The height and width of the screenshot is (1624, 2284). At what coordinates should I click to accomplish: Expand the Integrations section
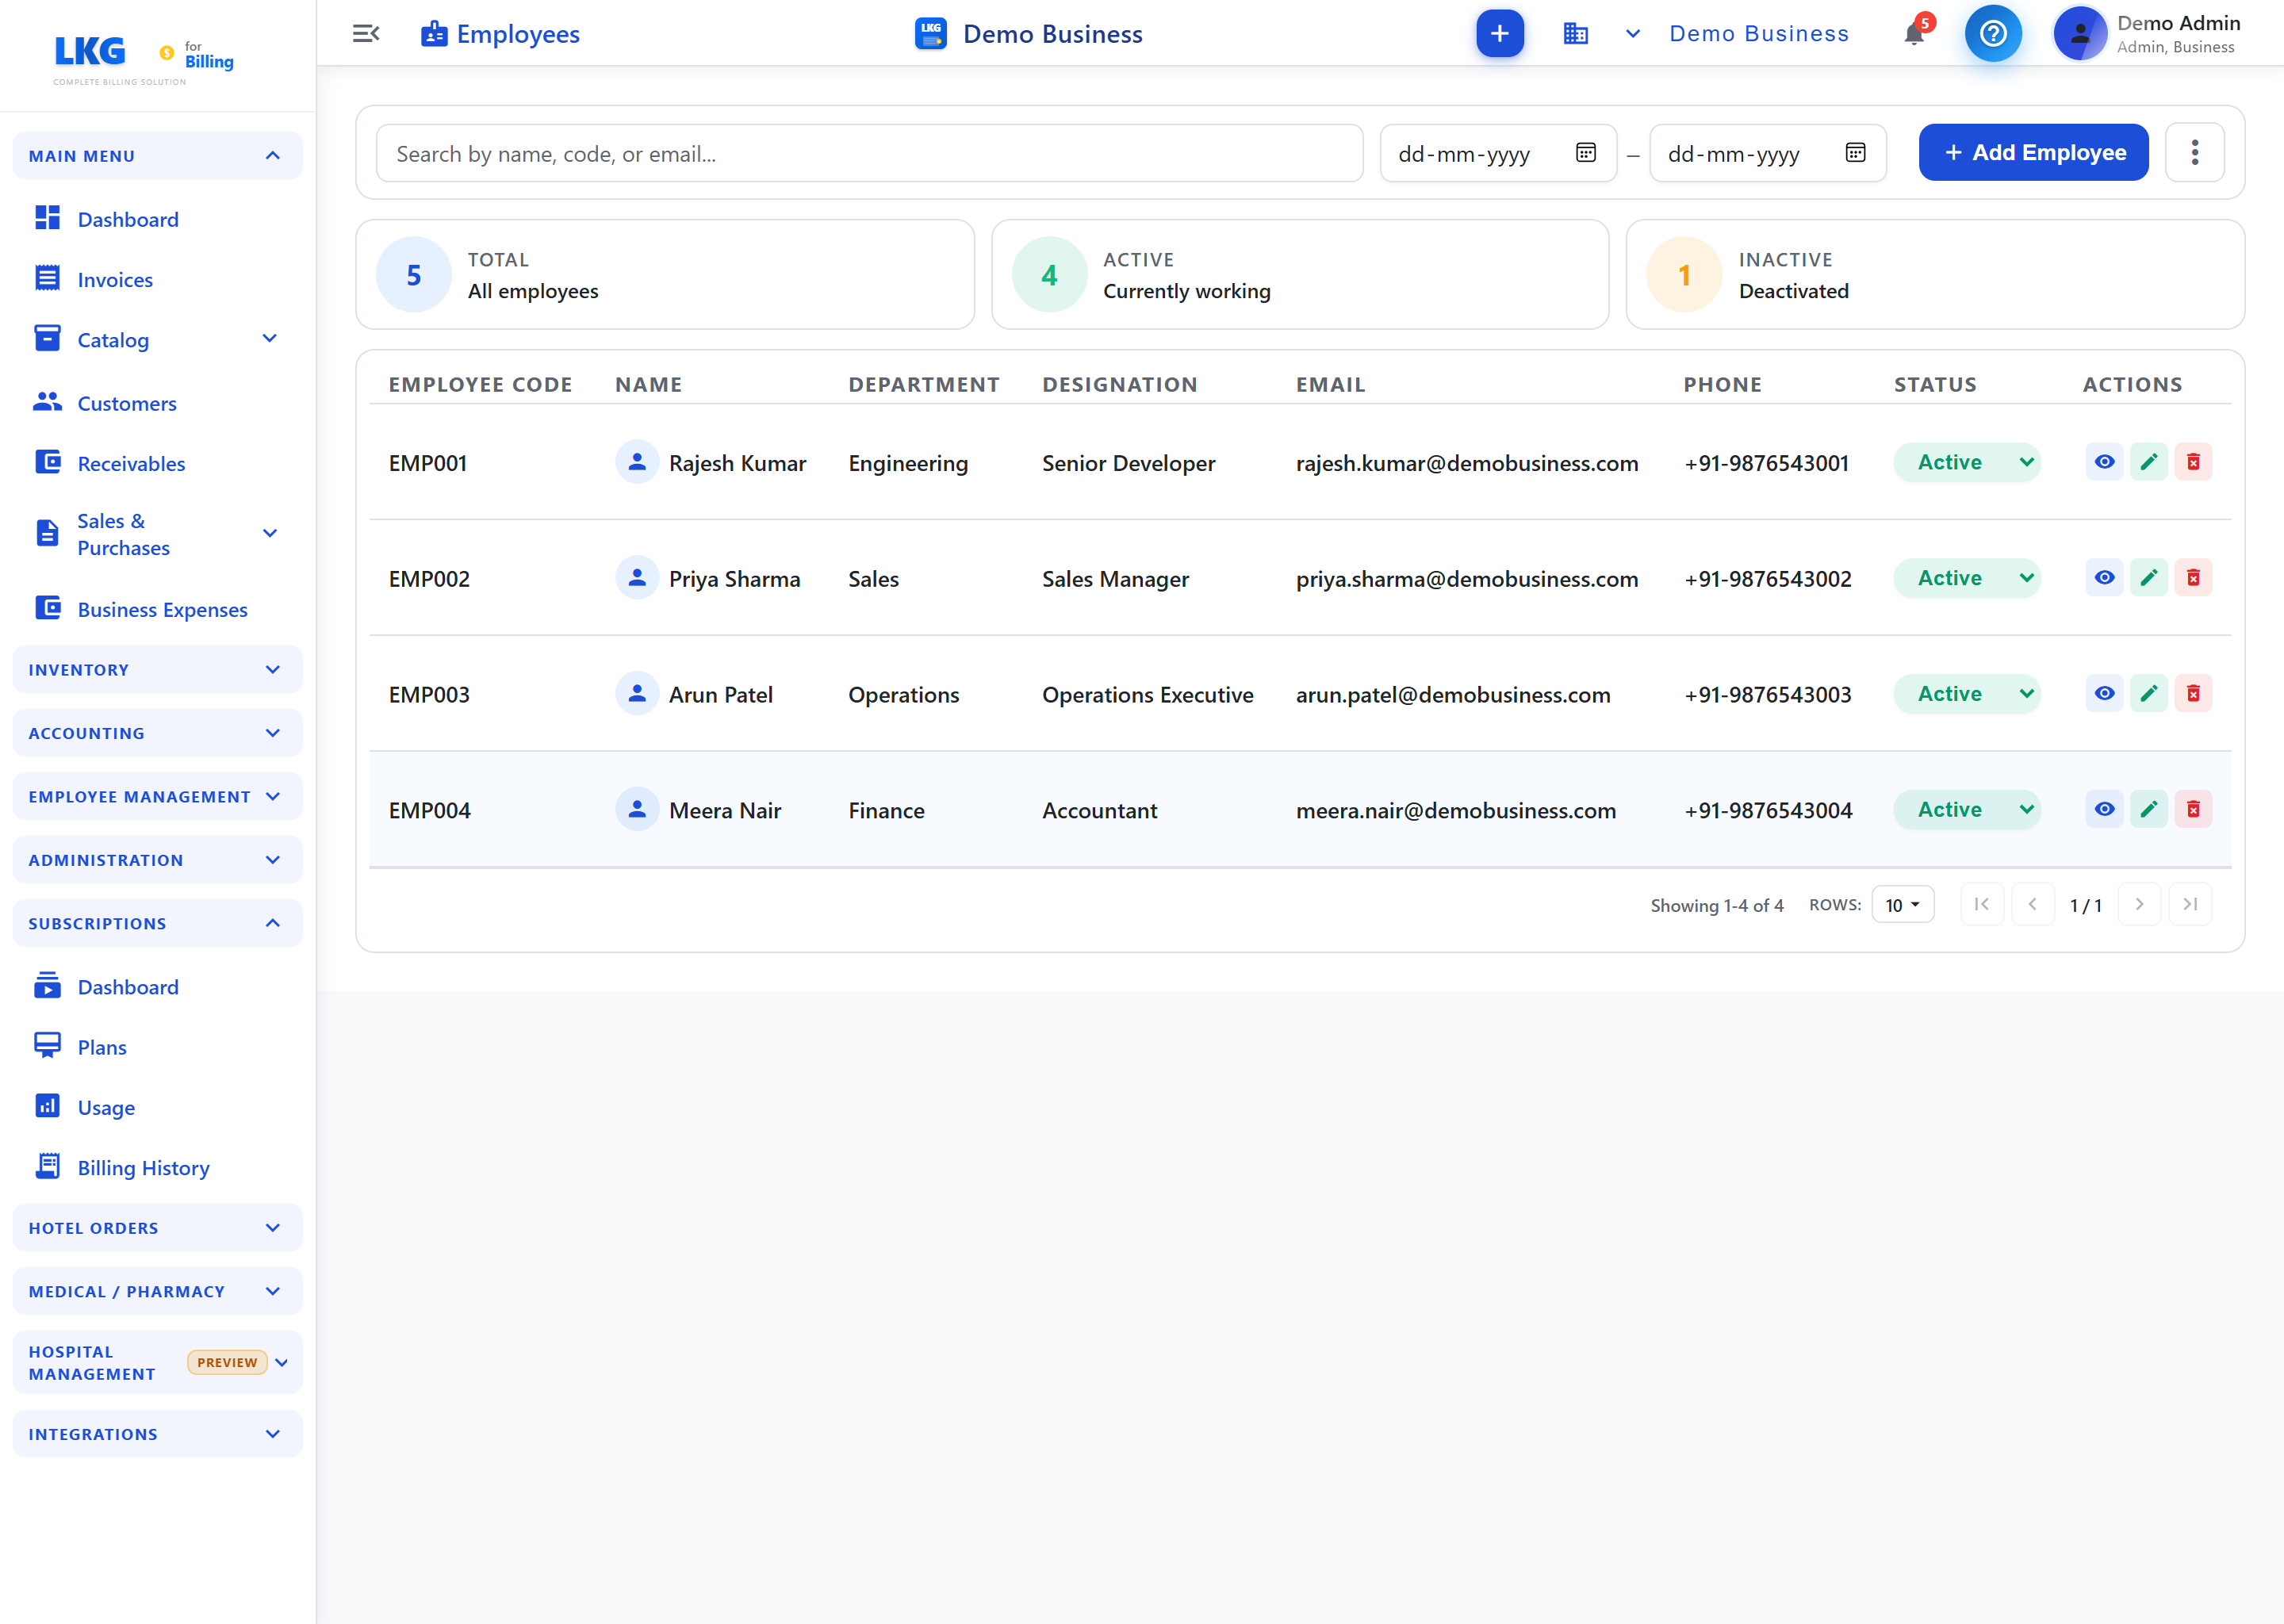(157, 1434)
